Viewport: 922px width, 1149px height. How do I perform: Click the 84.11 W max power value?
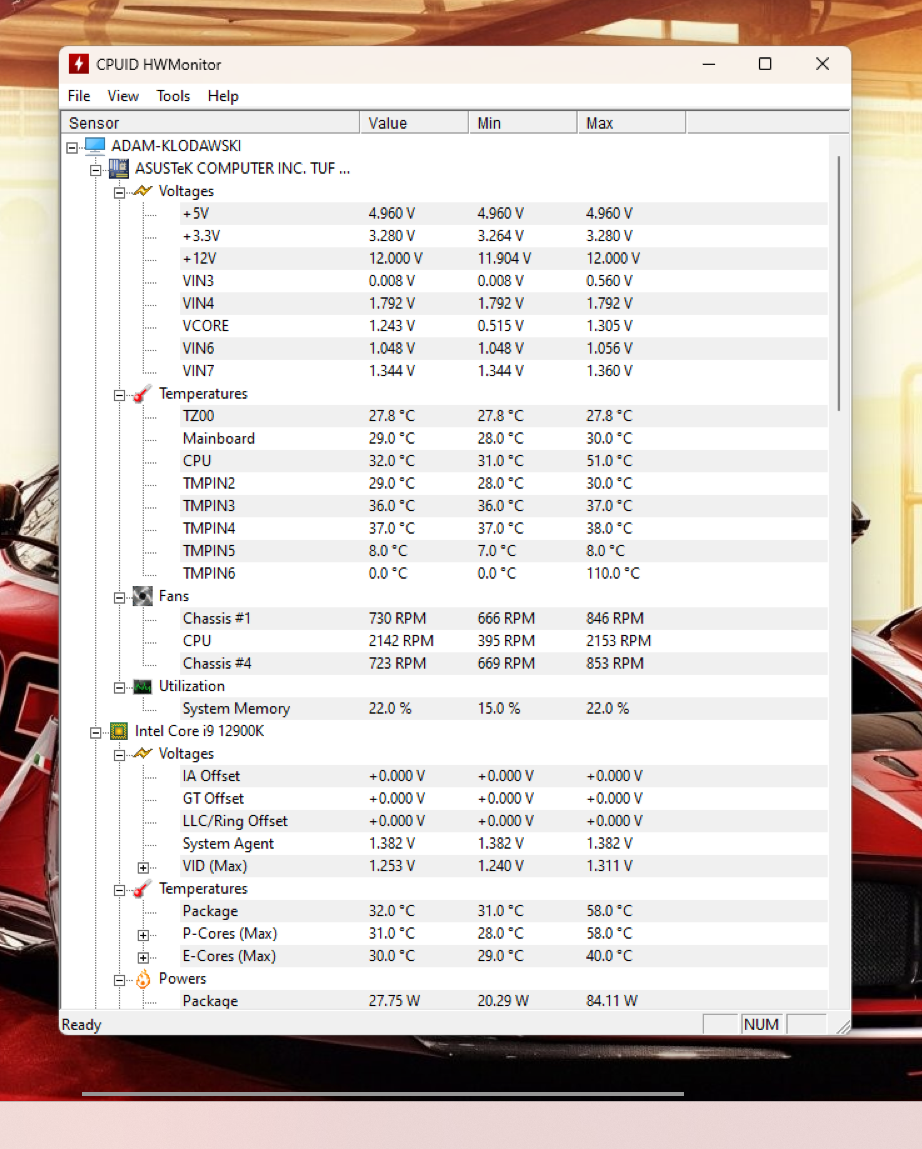tap(612, 1001)
